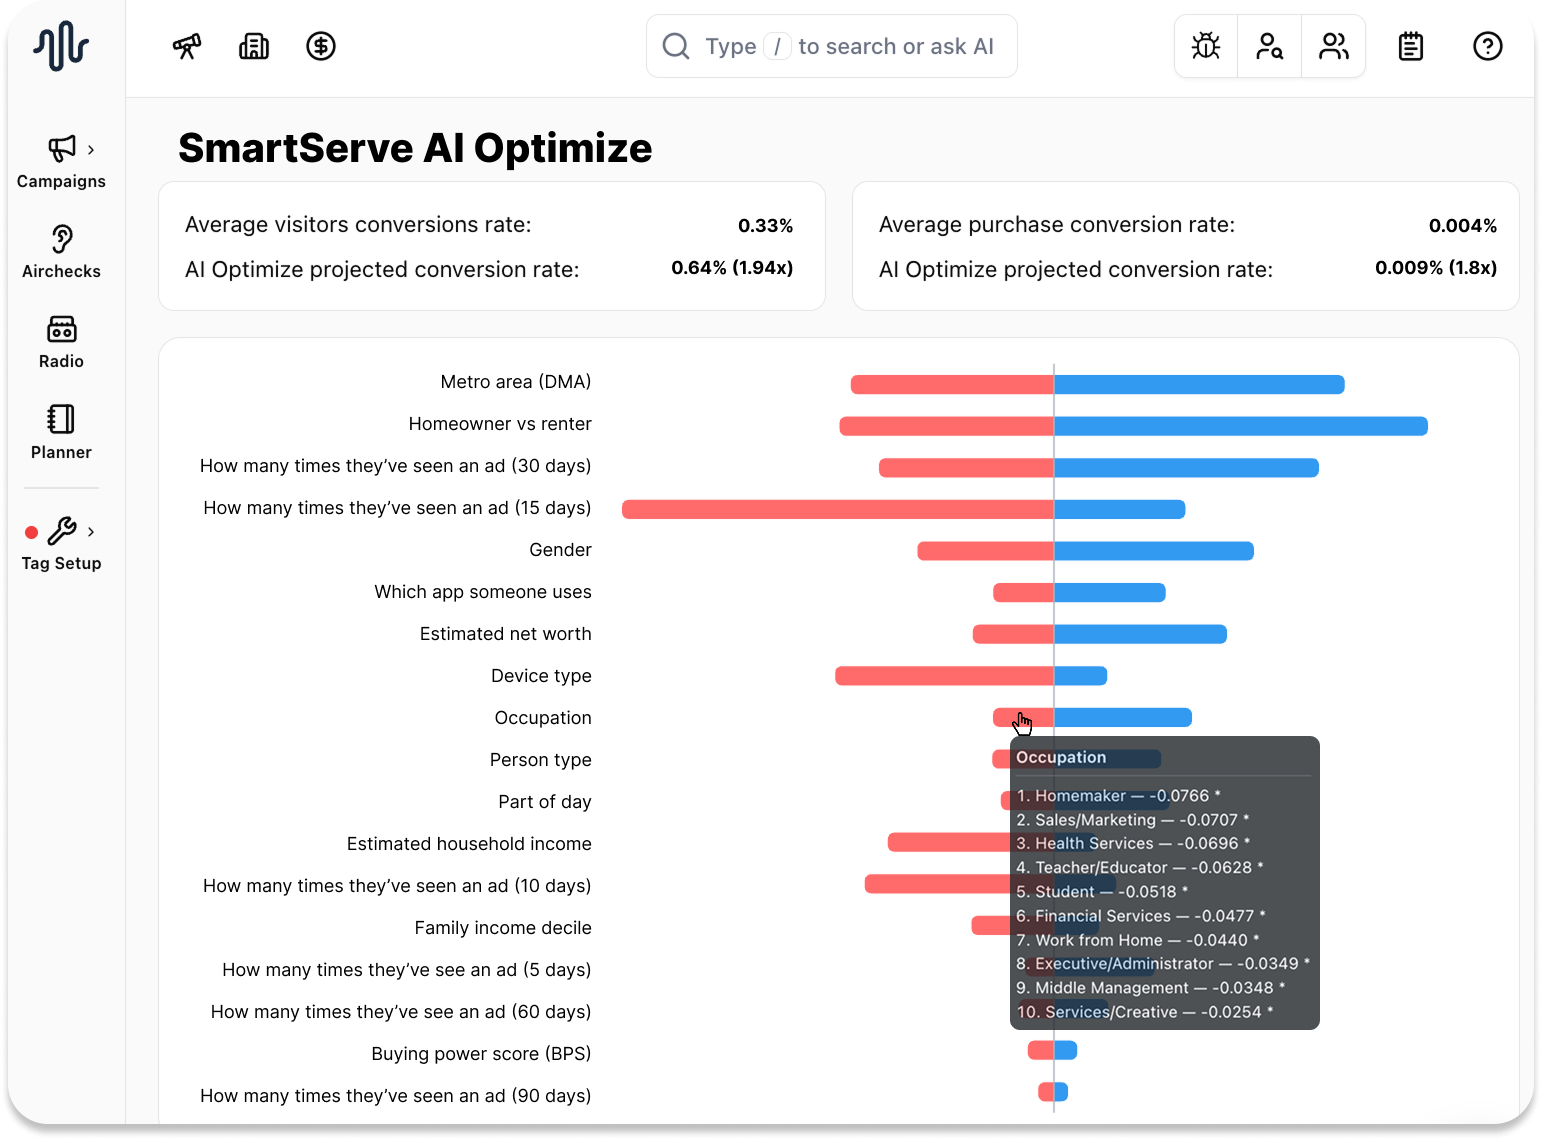Expand the Campaigns chevron in the sidebar

pos(91,150)
